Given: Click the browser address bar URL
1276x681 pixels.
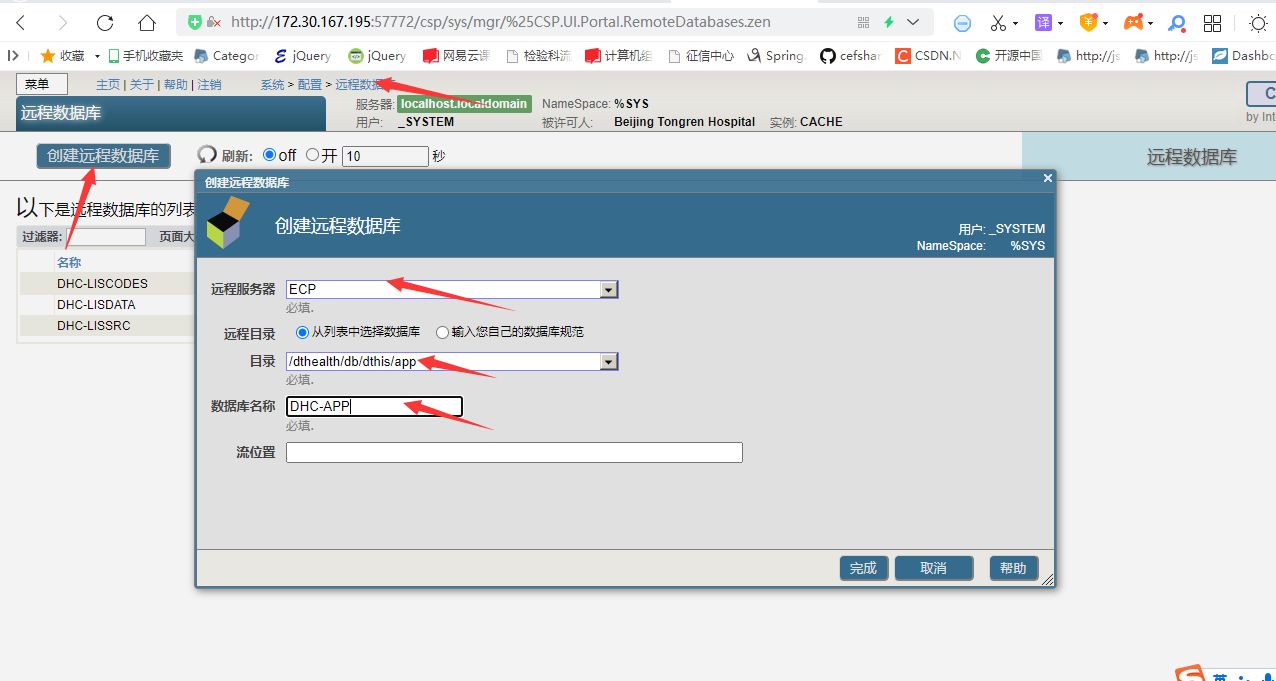Looking at the screenshot, I should point(500,22).
